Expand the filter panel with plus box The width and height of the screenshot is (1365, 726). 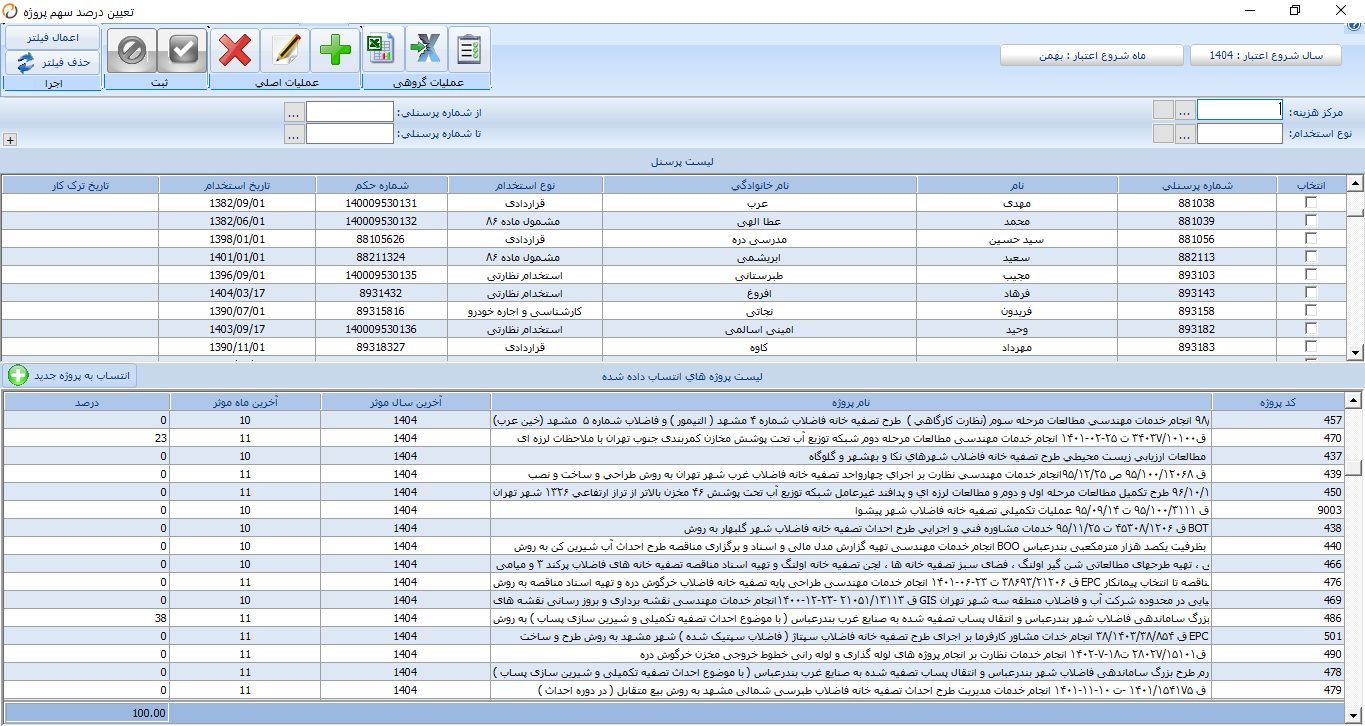[10, 140]
